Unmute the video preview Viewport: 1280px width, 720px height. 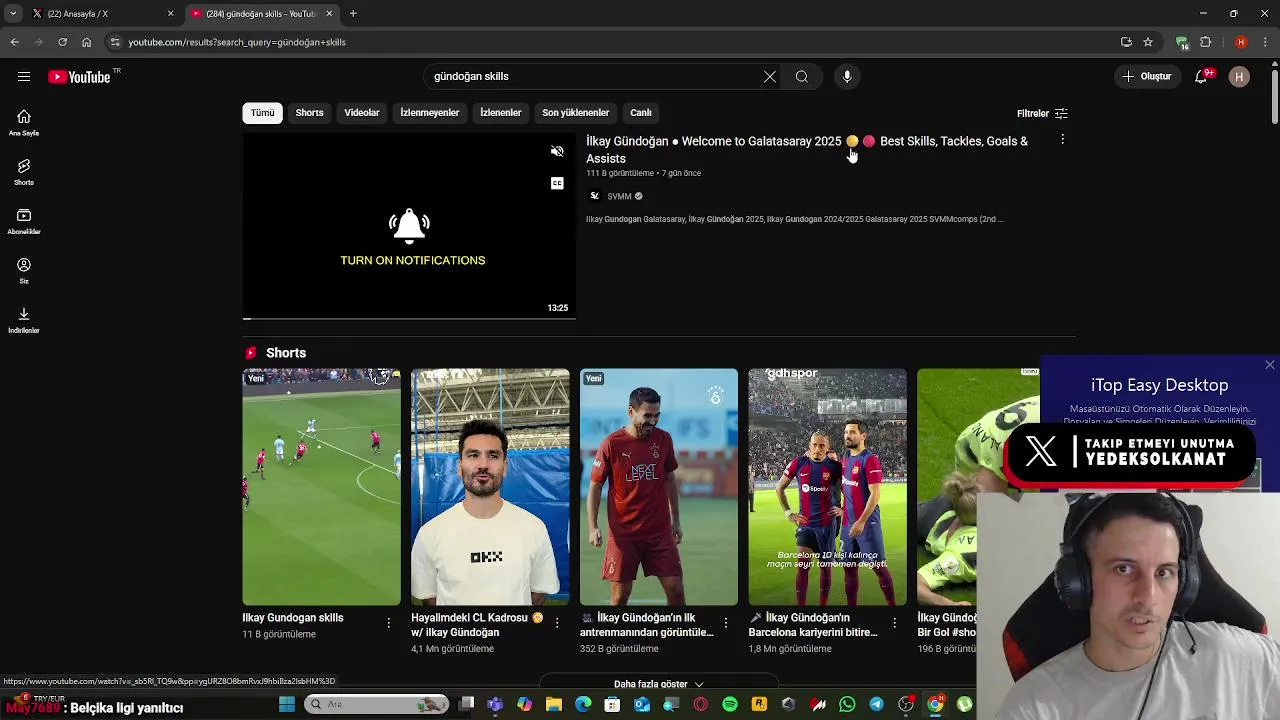(x=557, y=152)
